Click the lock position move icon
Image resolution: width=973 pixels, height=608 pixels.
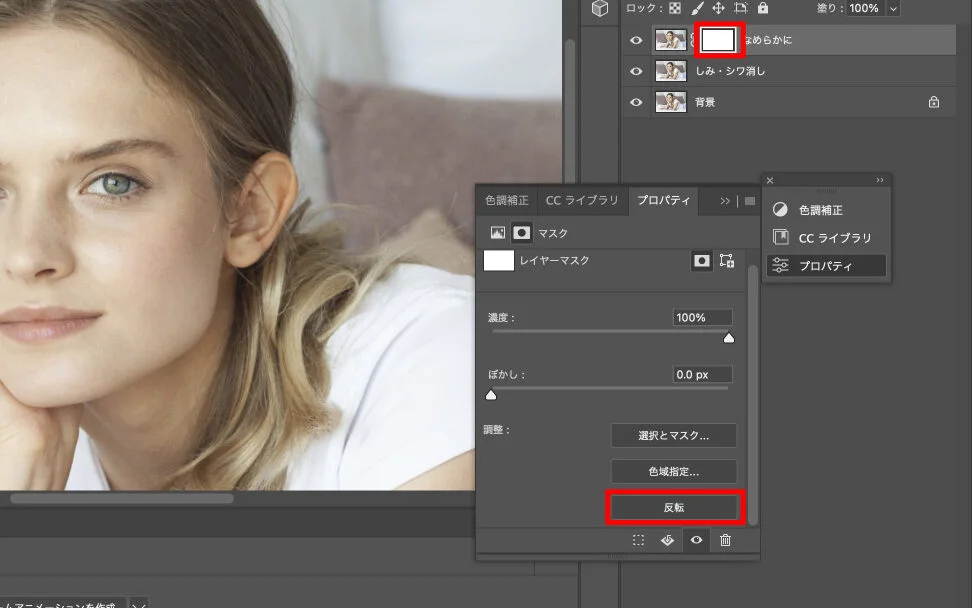(718, 8)
